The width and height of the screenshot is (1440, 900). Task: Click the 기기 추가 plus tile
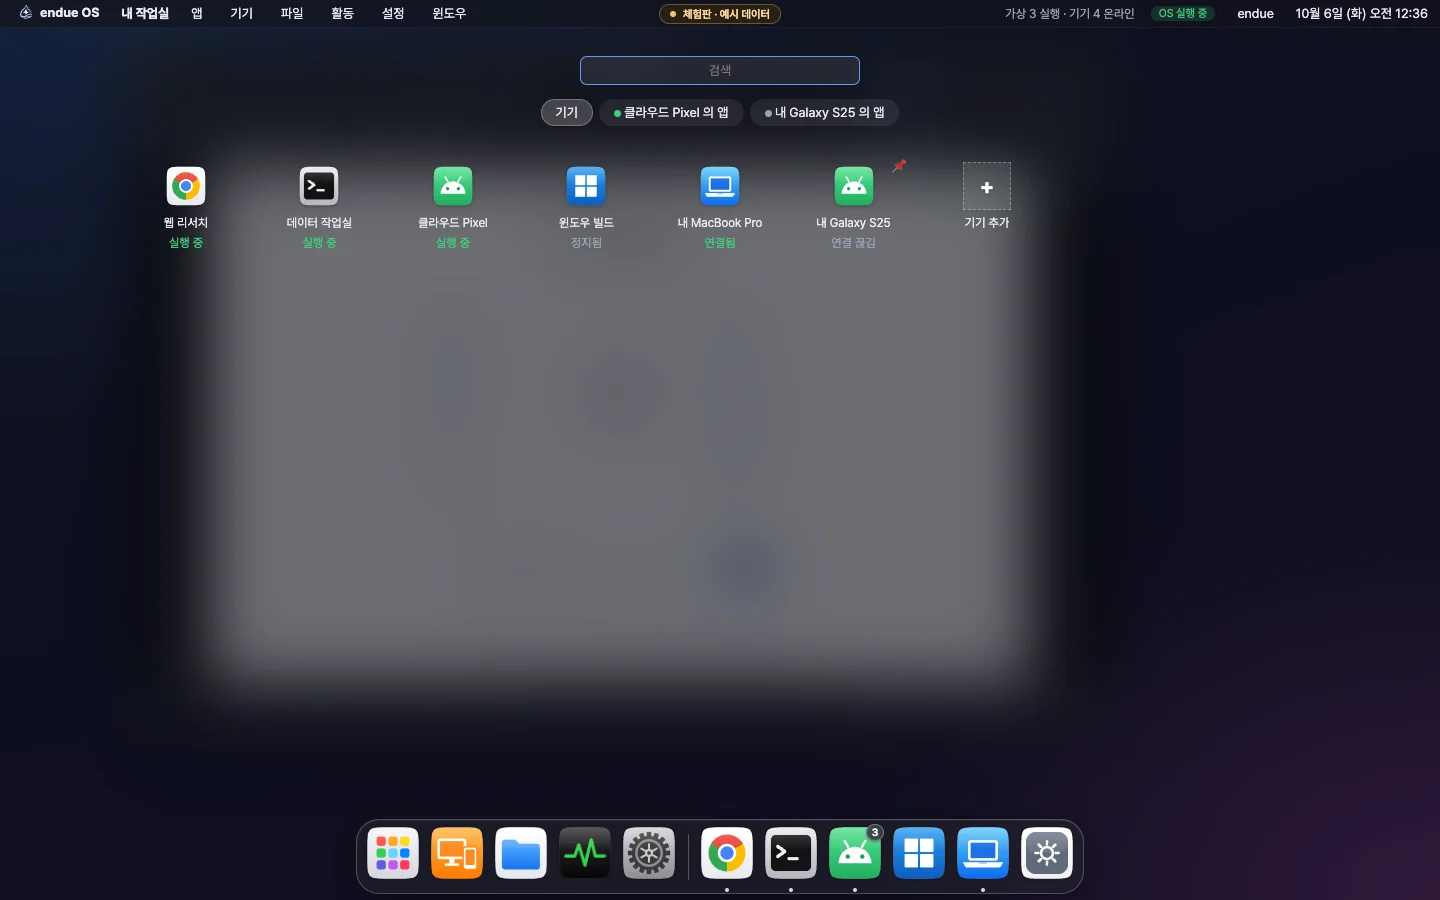(987, 187)
